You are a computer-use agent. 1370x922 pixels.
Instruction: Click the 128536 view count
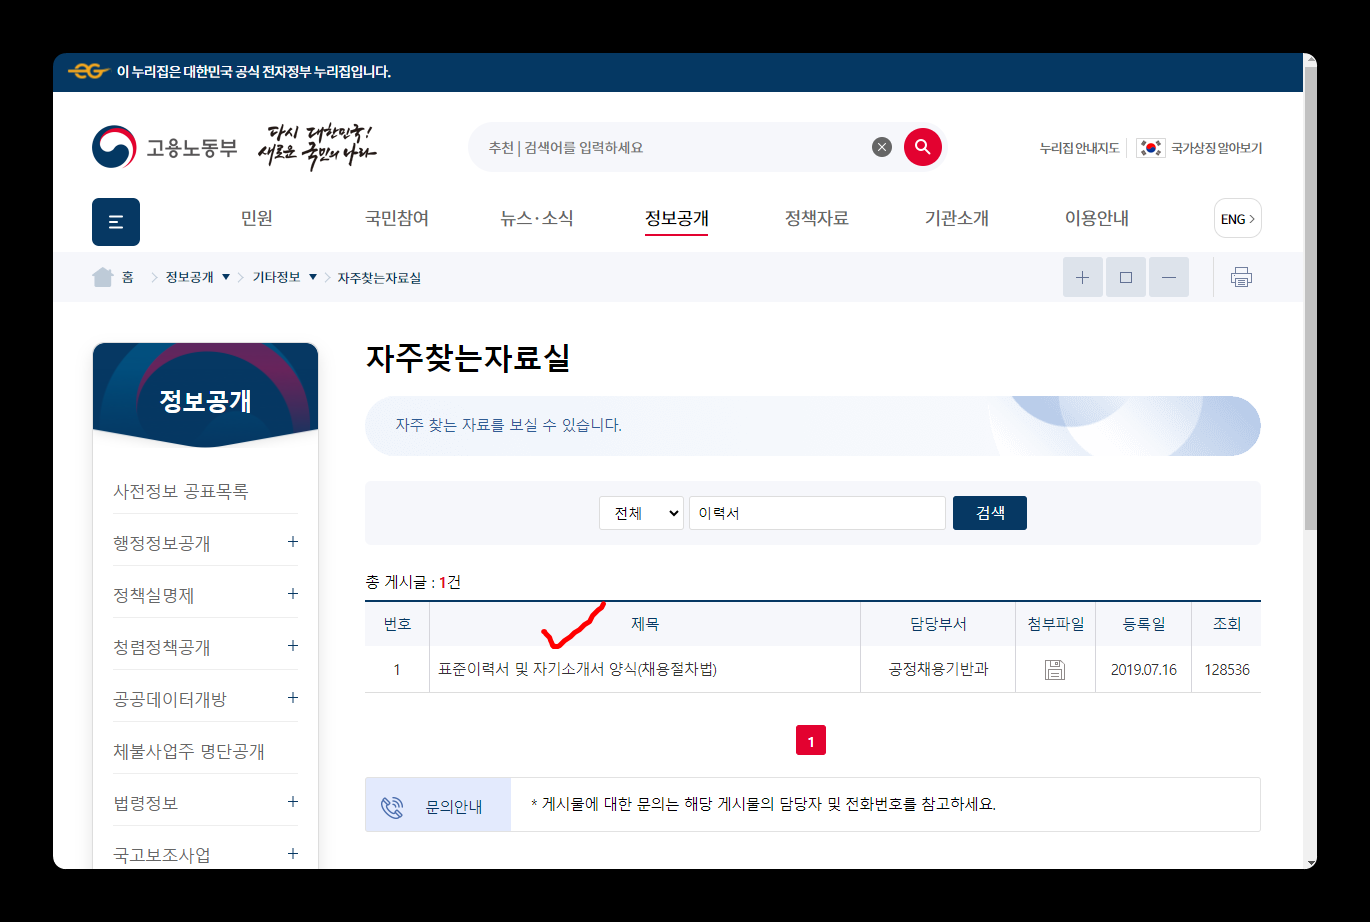point(1227,670)
